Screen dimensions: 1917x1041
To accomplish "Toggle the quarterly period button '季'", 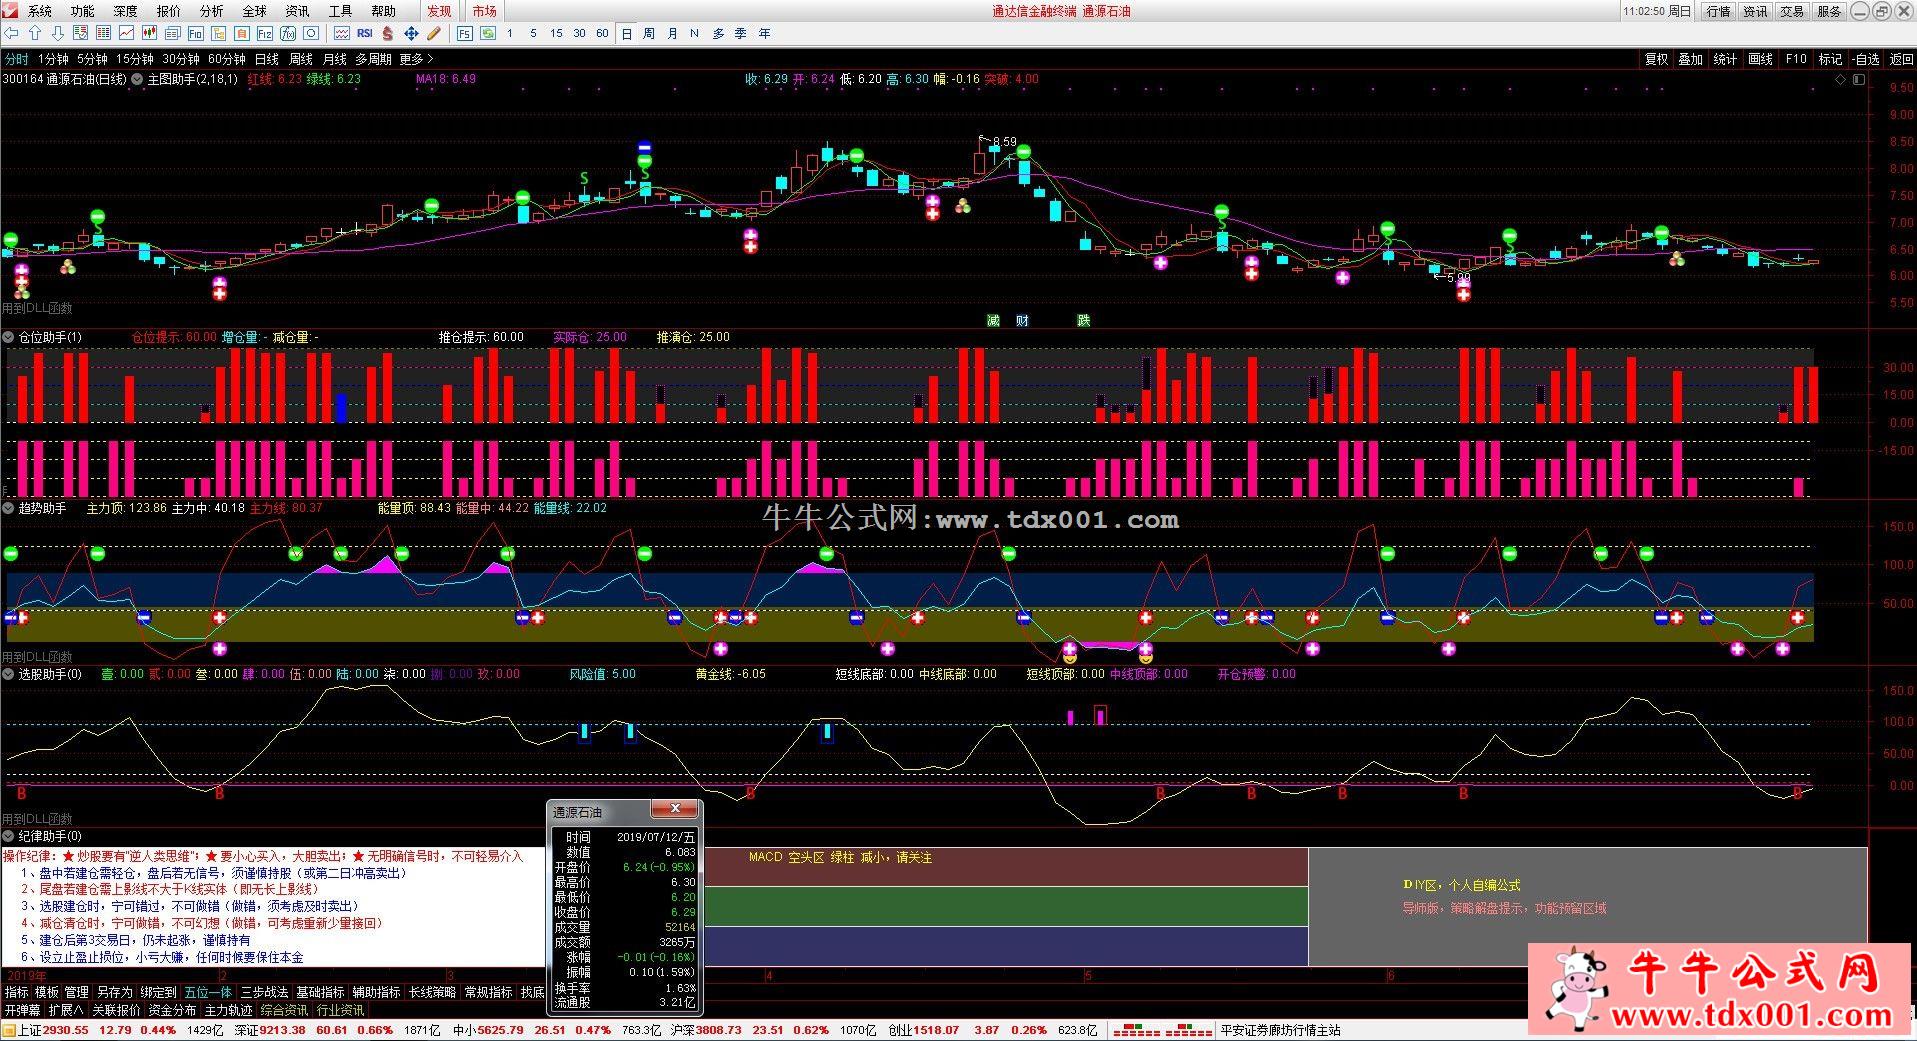I will tap(741, 33).
